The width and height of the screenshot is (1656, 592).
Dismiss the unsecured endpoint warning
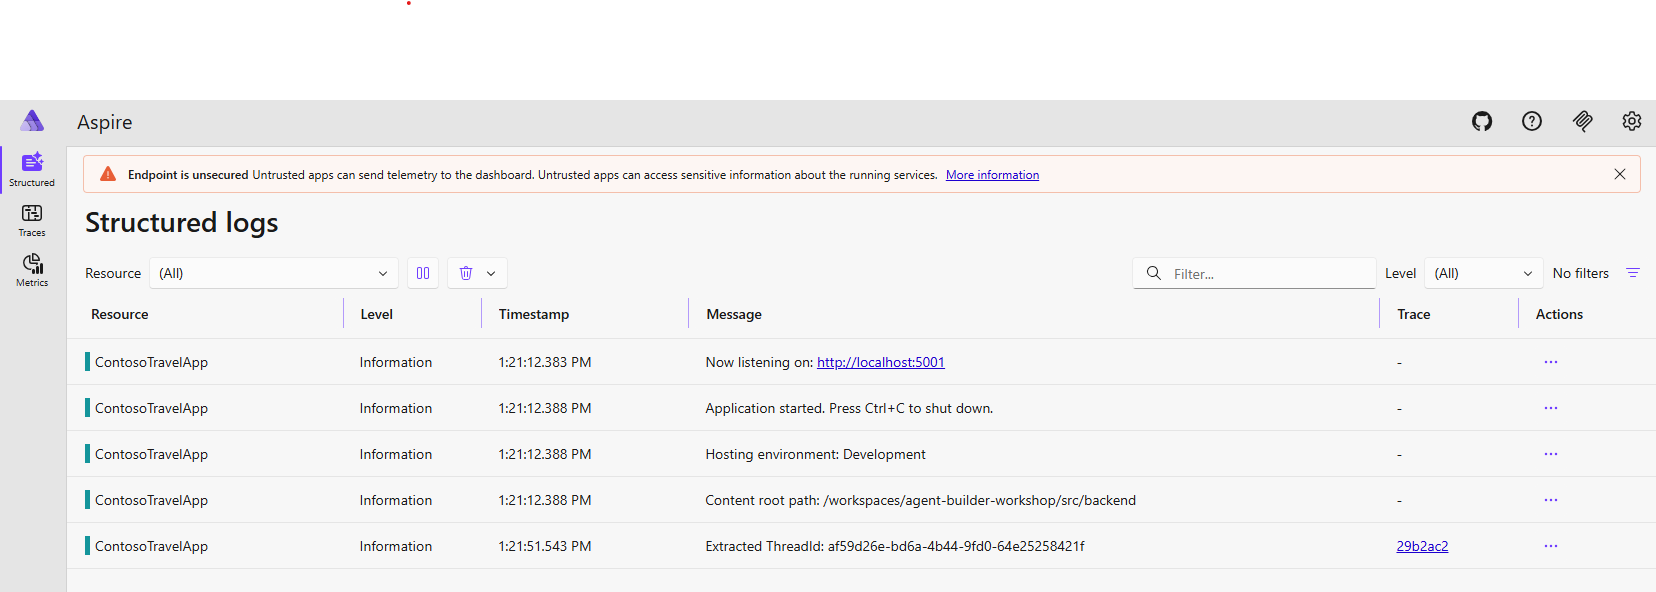(x=1620, y=174)
